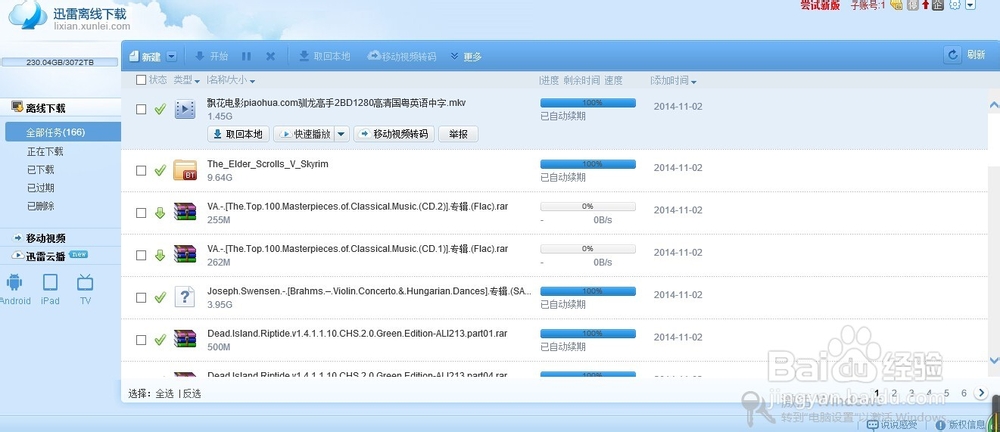Click the BT folder icon of Skyrim
The image size is (1000, 432).
pyautogui.click(x=185, y=170)
